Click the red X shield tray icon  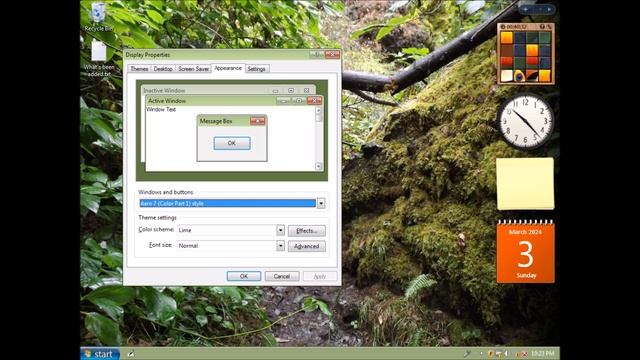[525, 354]
